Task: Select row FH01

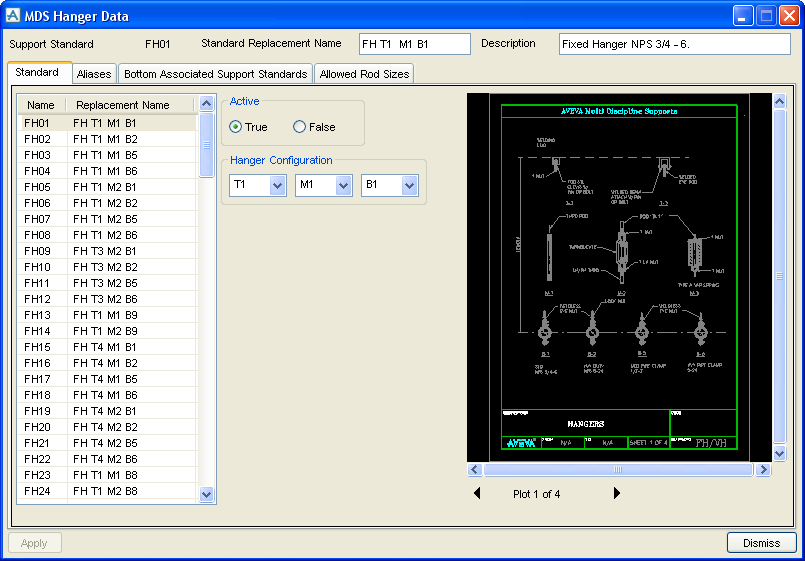Action: tap(108, 123)
